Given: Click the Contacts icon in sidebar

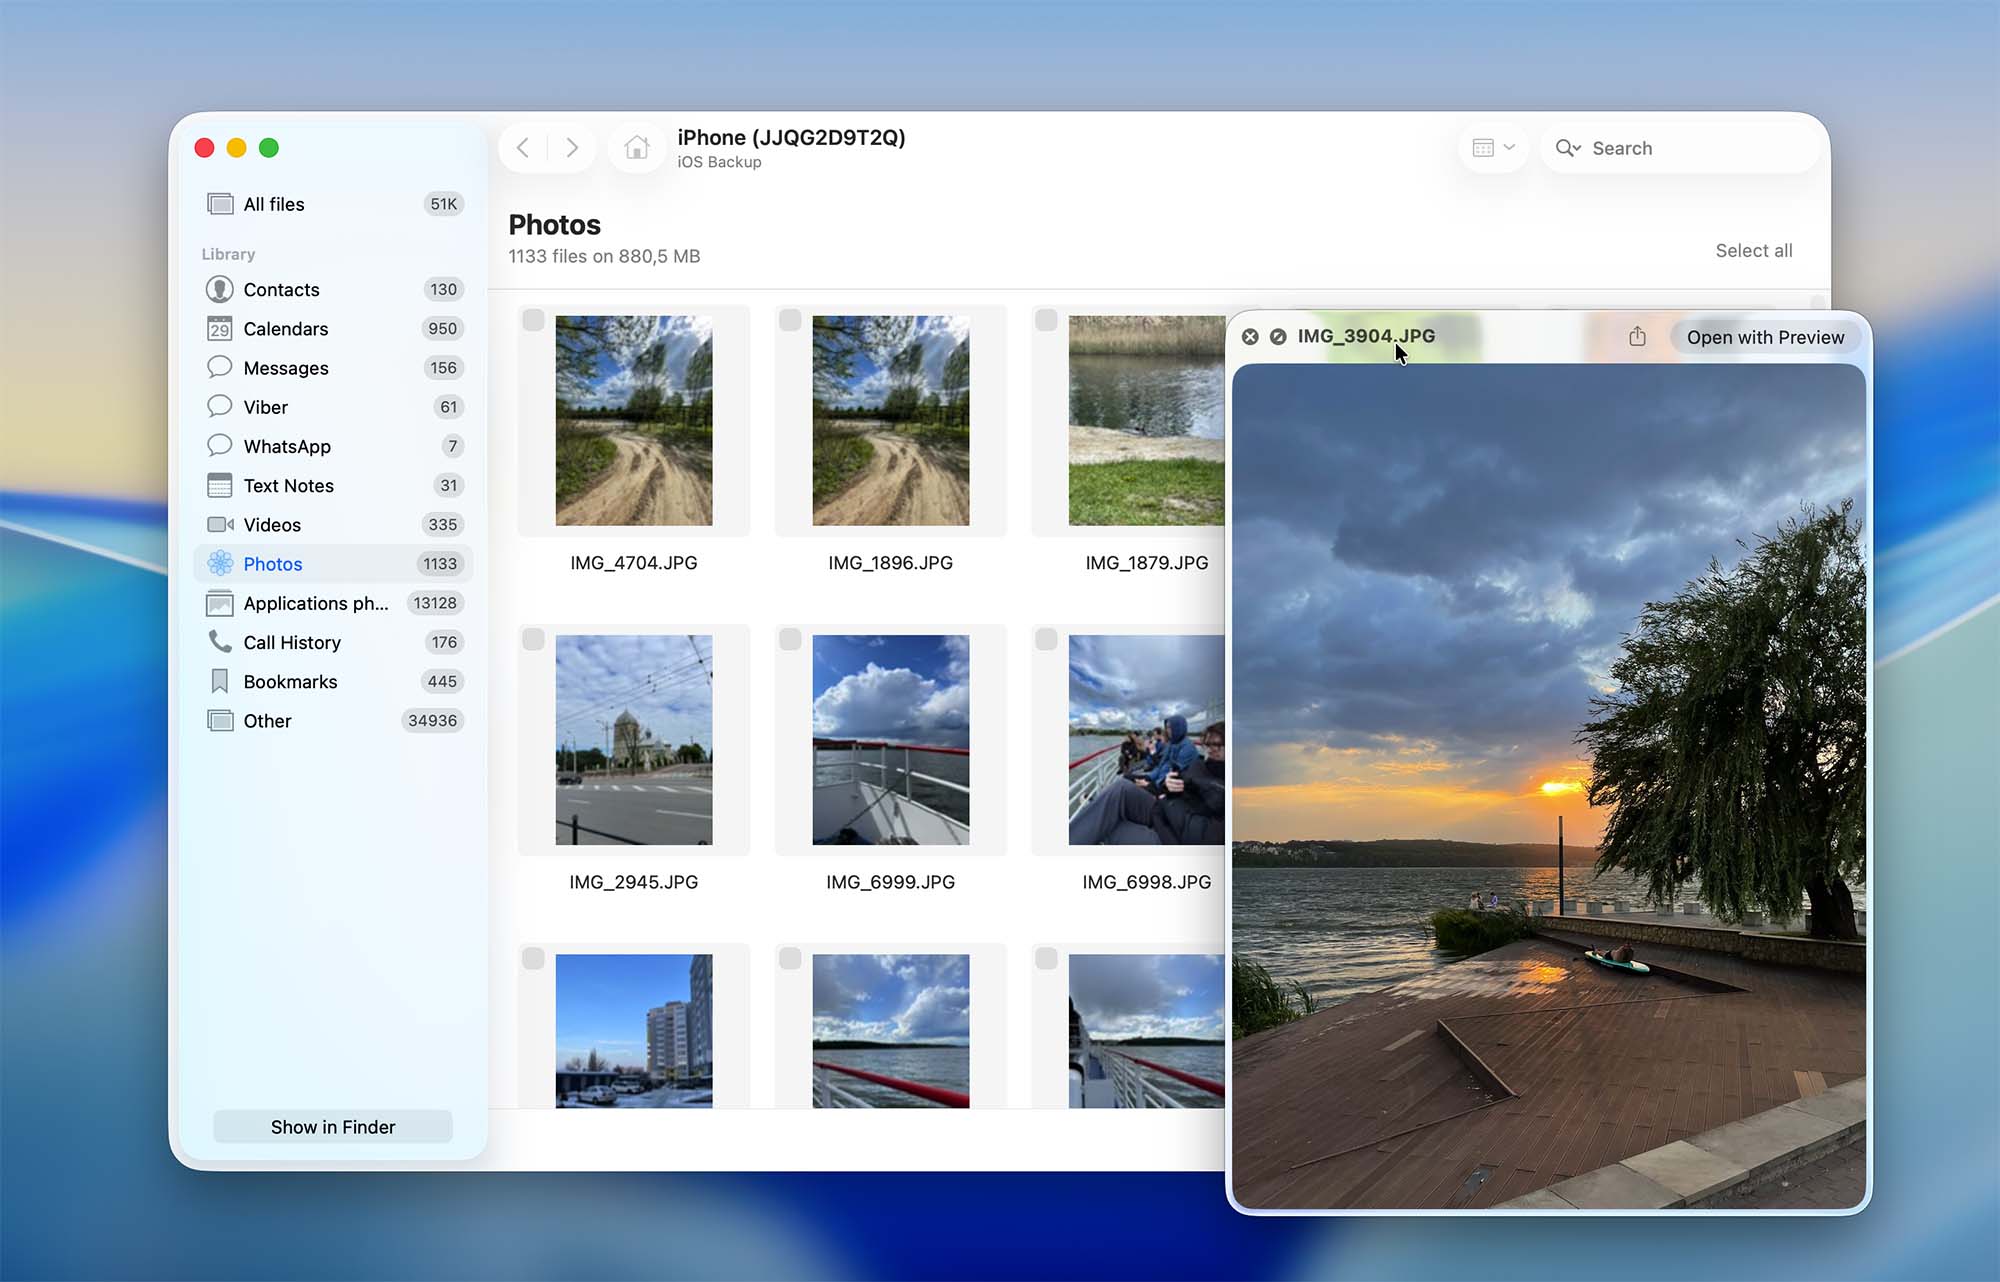Looking at the screenshot, I should pyautogui.click(x=219, y=289).
